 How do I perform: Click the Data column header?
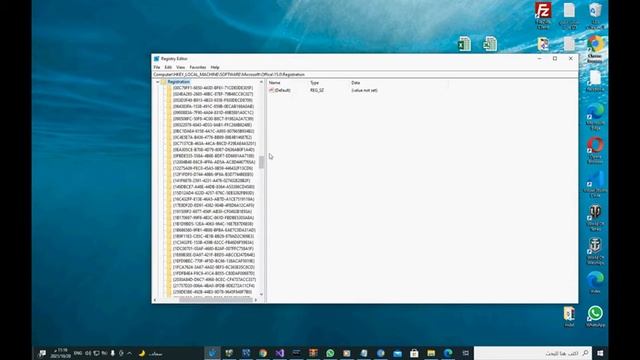pyautogui.click(x=356, y=83)
